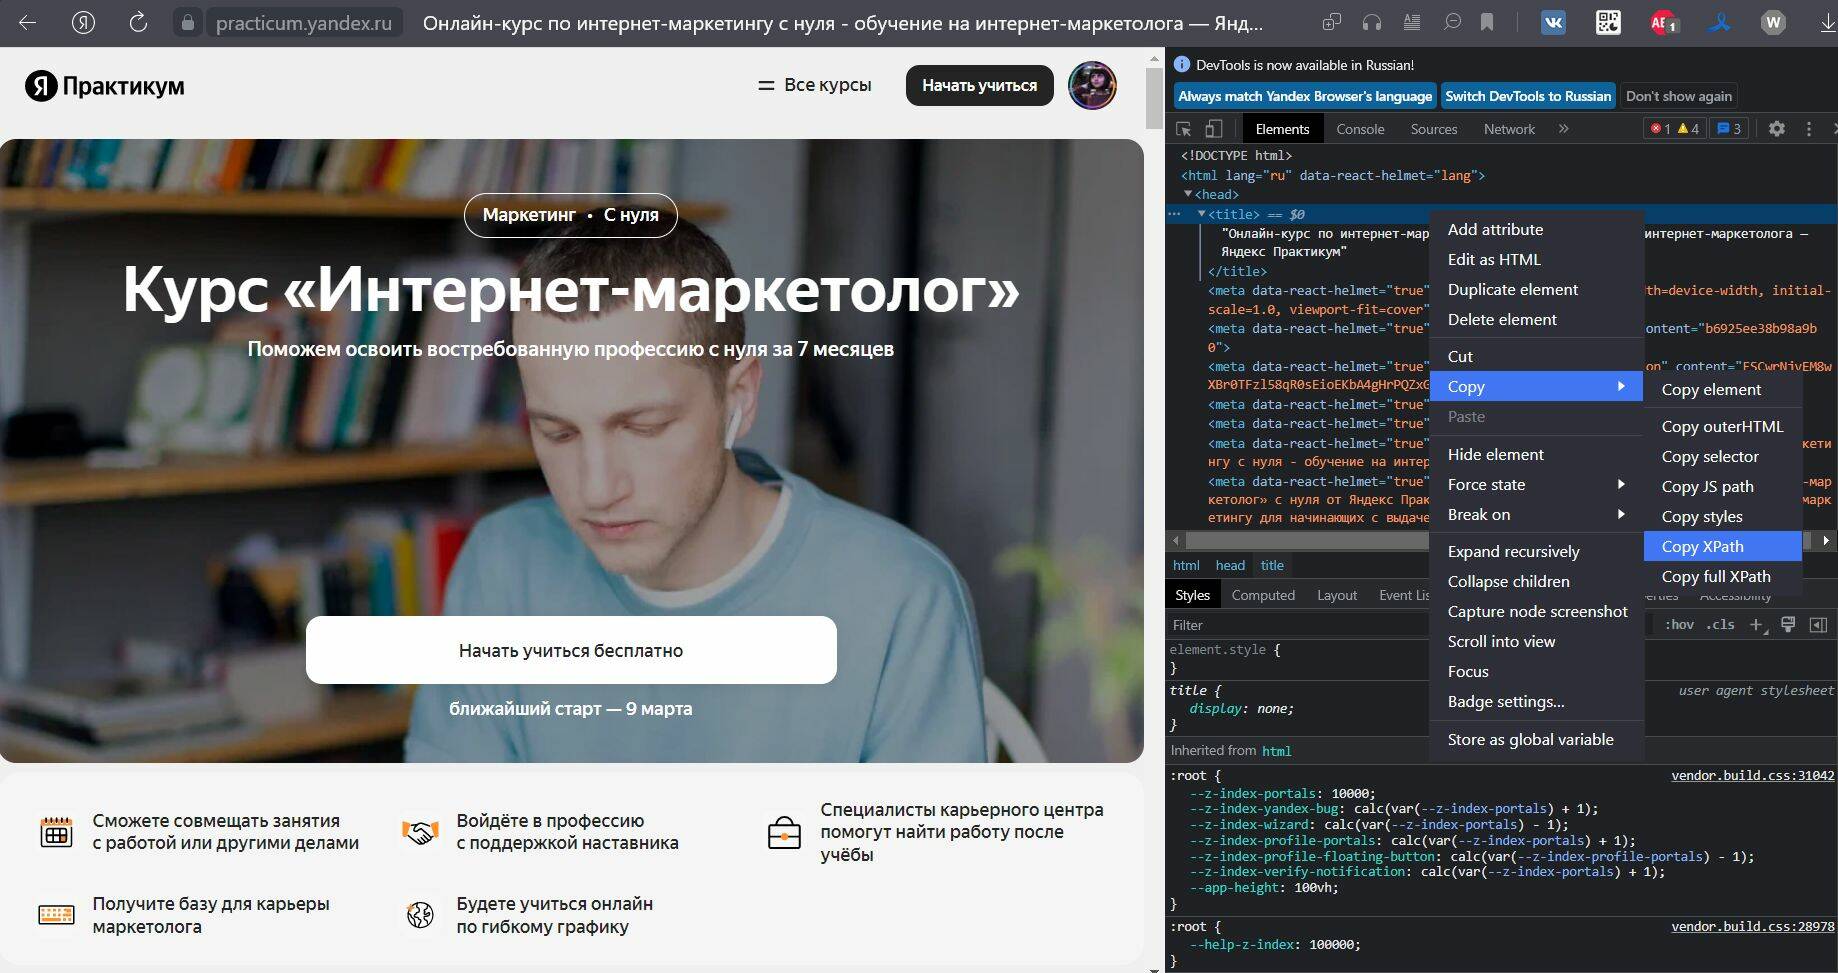This screenshot has width=1838, height=973.
Task: Choose Capture node screenshot
Action: (1537, 611)
